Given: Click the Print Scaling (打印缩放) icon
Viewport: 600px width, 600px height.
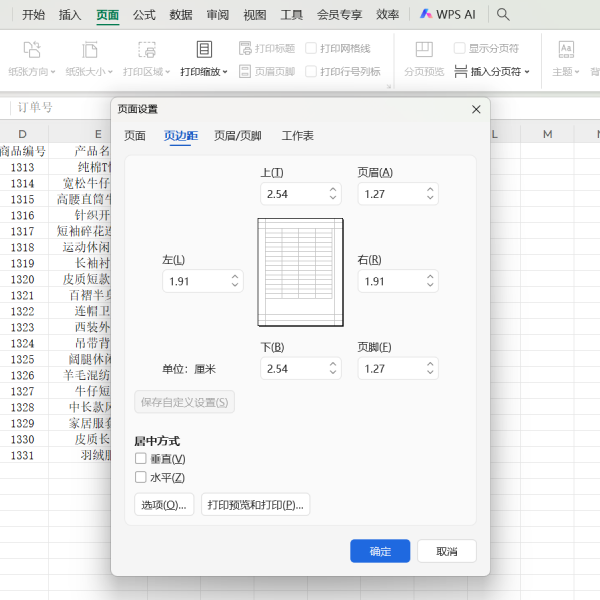Looking at the screenshot, I should pos(204,50).
